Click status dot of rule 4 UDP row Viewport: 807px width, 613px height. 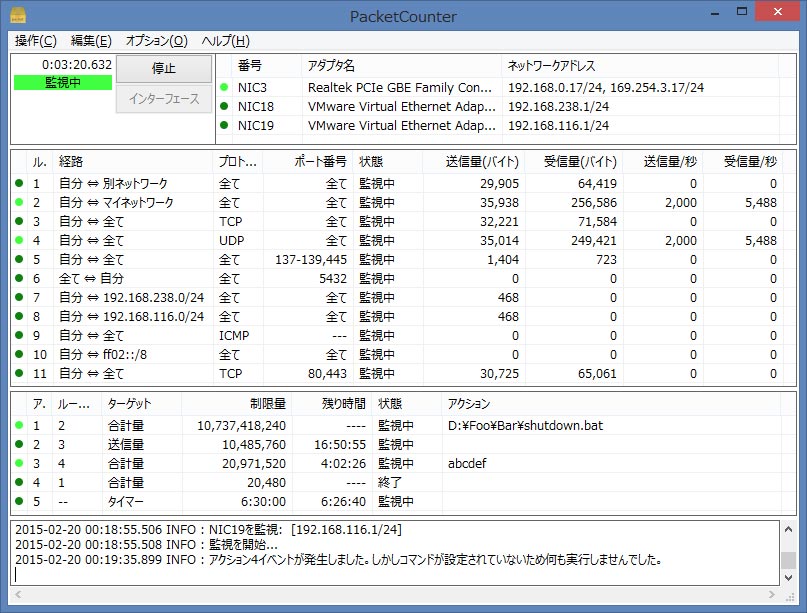(x=19, y=240)
